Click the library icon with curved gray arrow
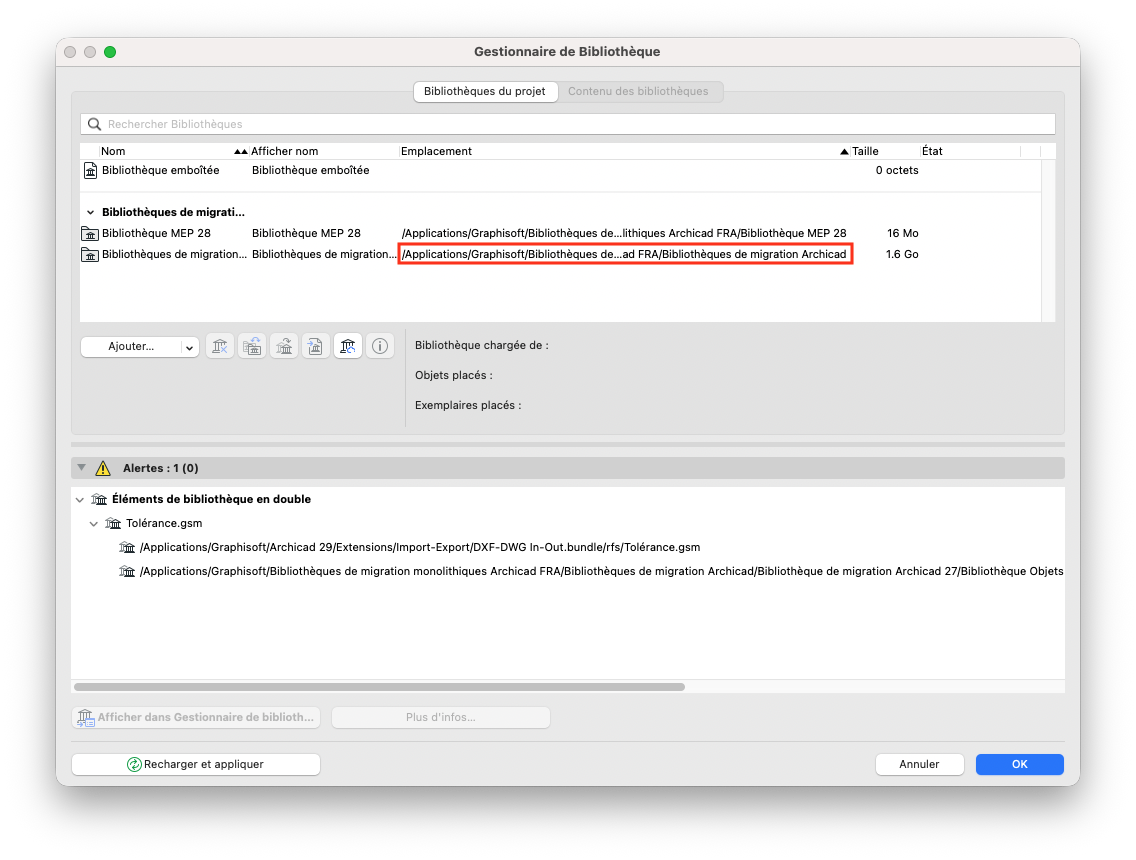Viewport: 1136px width, 860px height. coord(284,346)
